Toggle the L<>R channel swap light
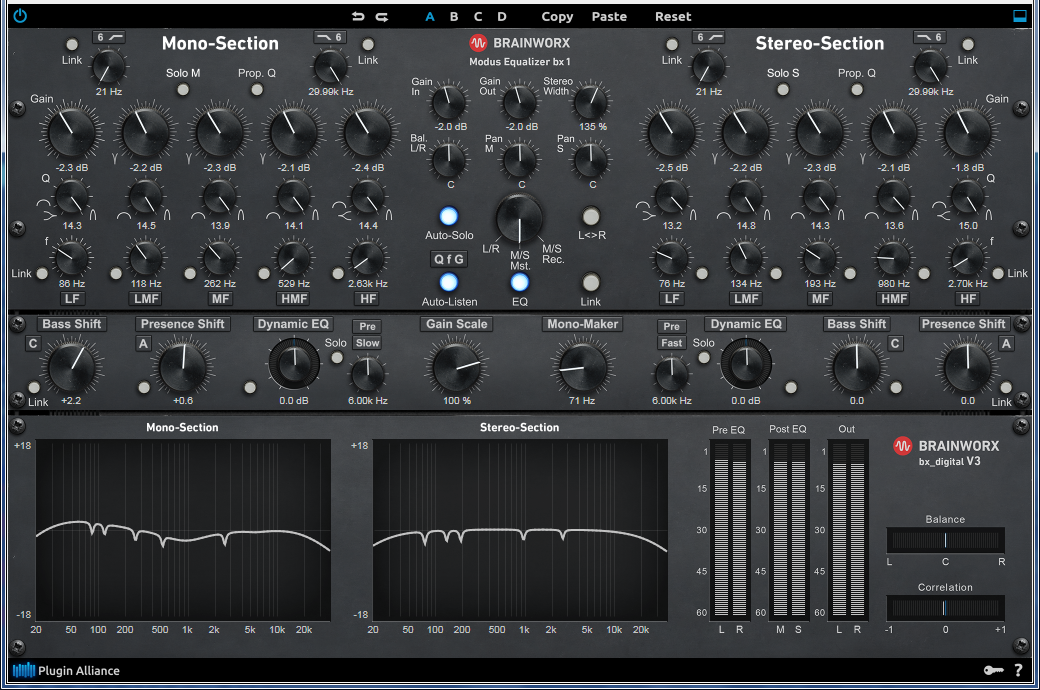 point(590,216)
